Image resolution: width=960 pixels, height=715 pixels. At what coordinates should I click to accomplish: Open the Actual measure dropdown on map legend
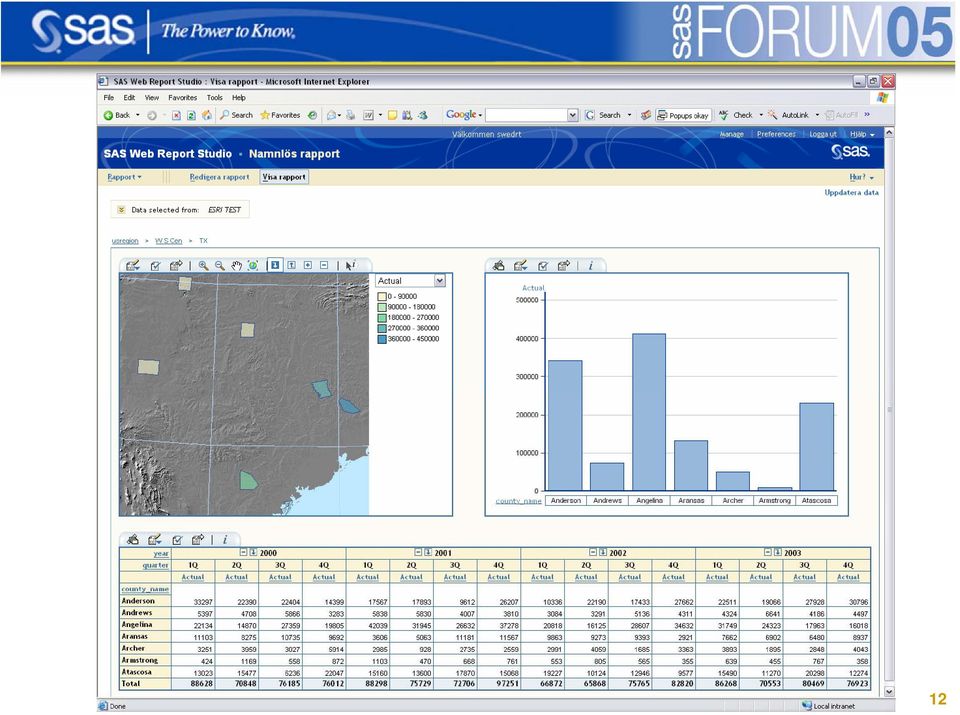pyautogui.click(x=440, y=281)
